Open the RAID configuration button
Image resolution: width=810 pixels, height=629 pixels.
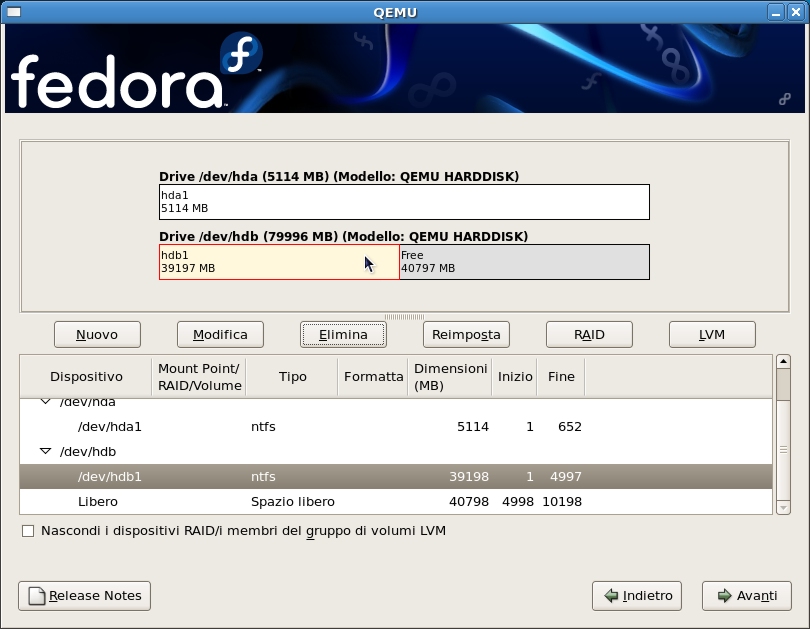[589, 335]
